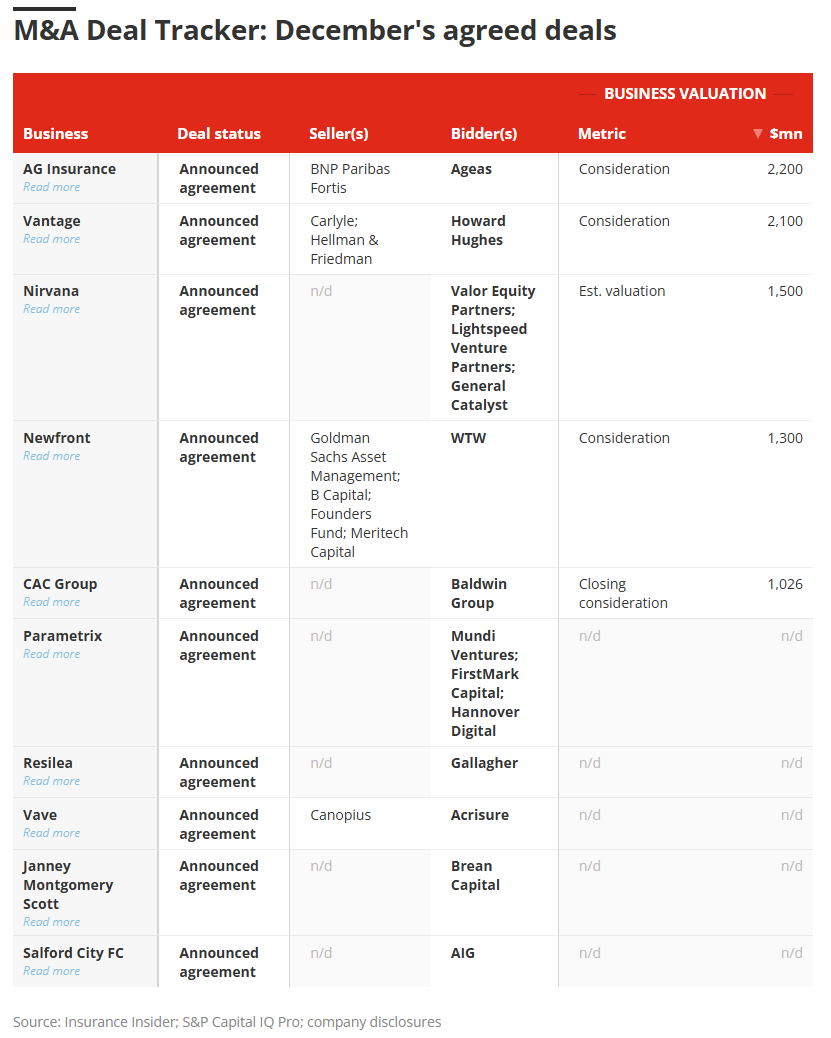Screen dimensions: 831x1038
Task: Sort table by the Metric header
Action: [x=602, y=134]
